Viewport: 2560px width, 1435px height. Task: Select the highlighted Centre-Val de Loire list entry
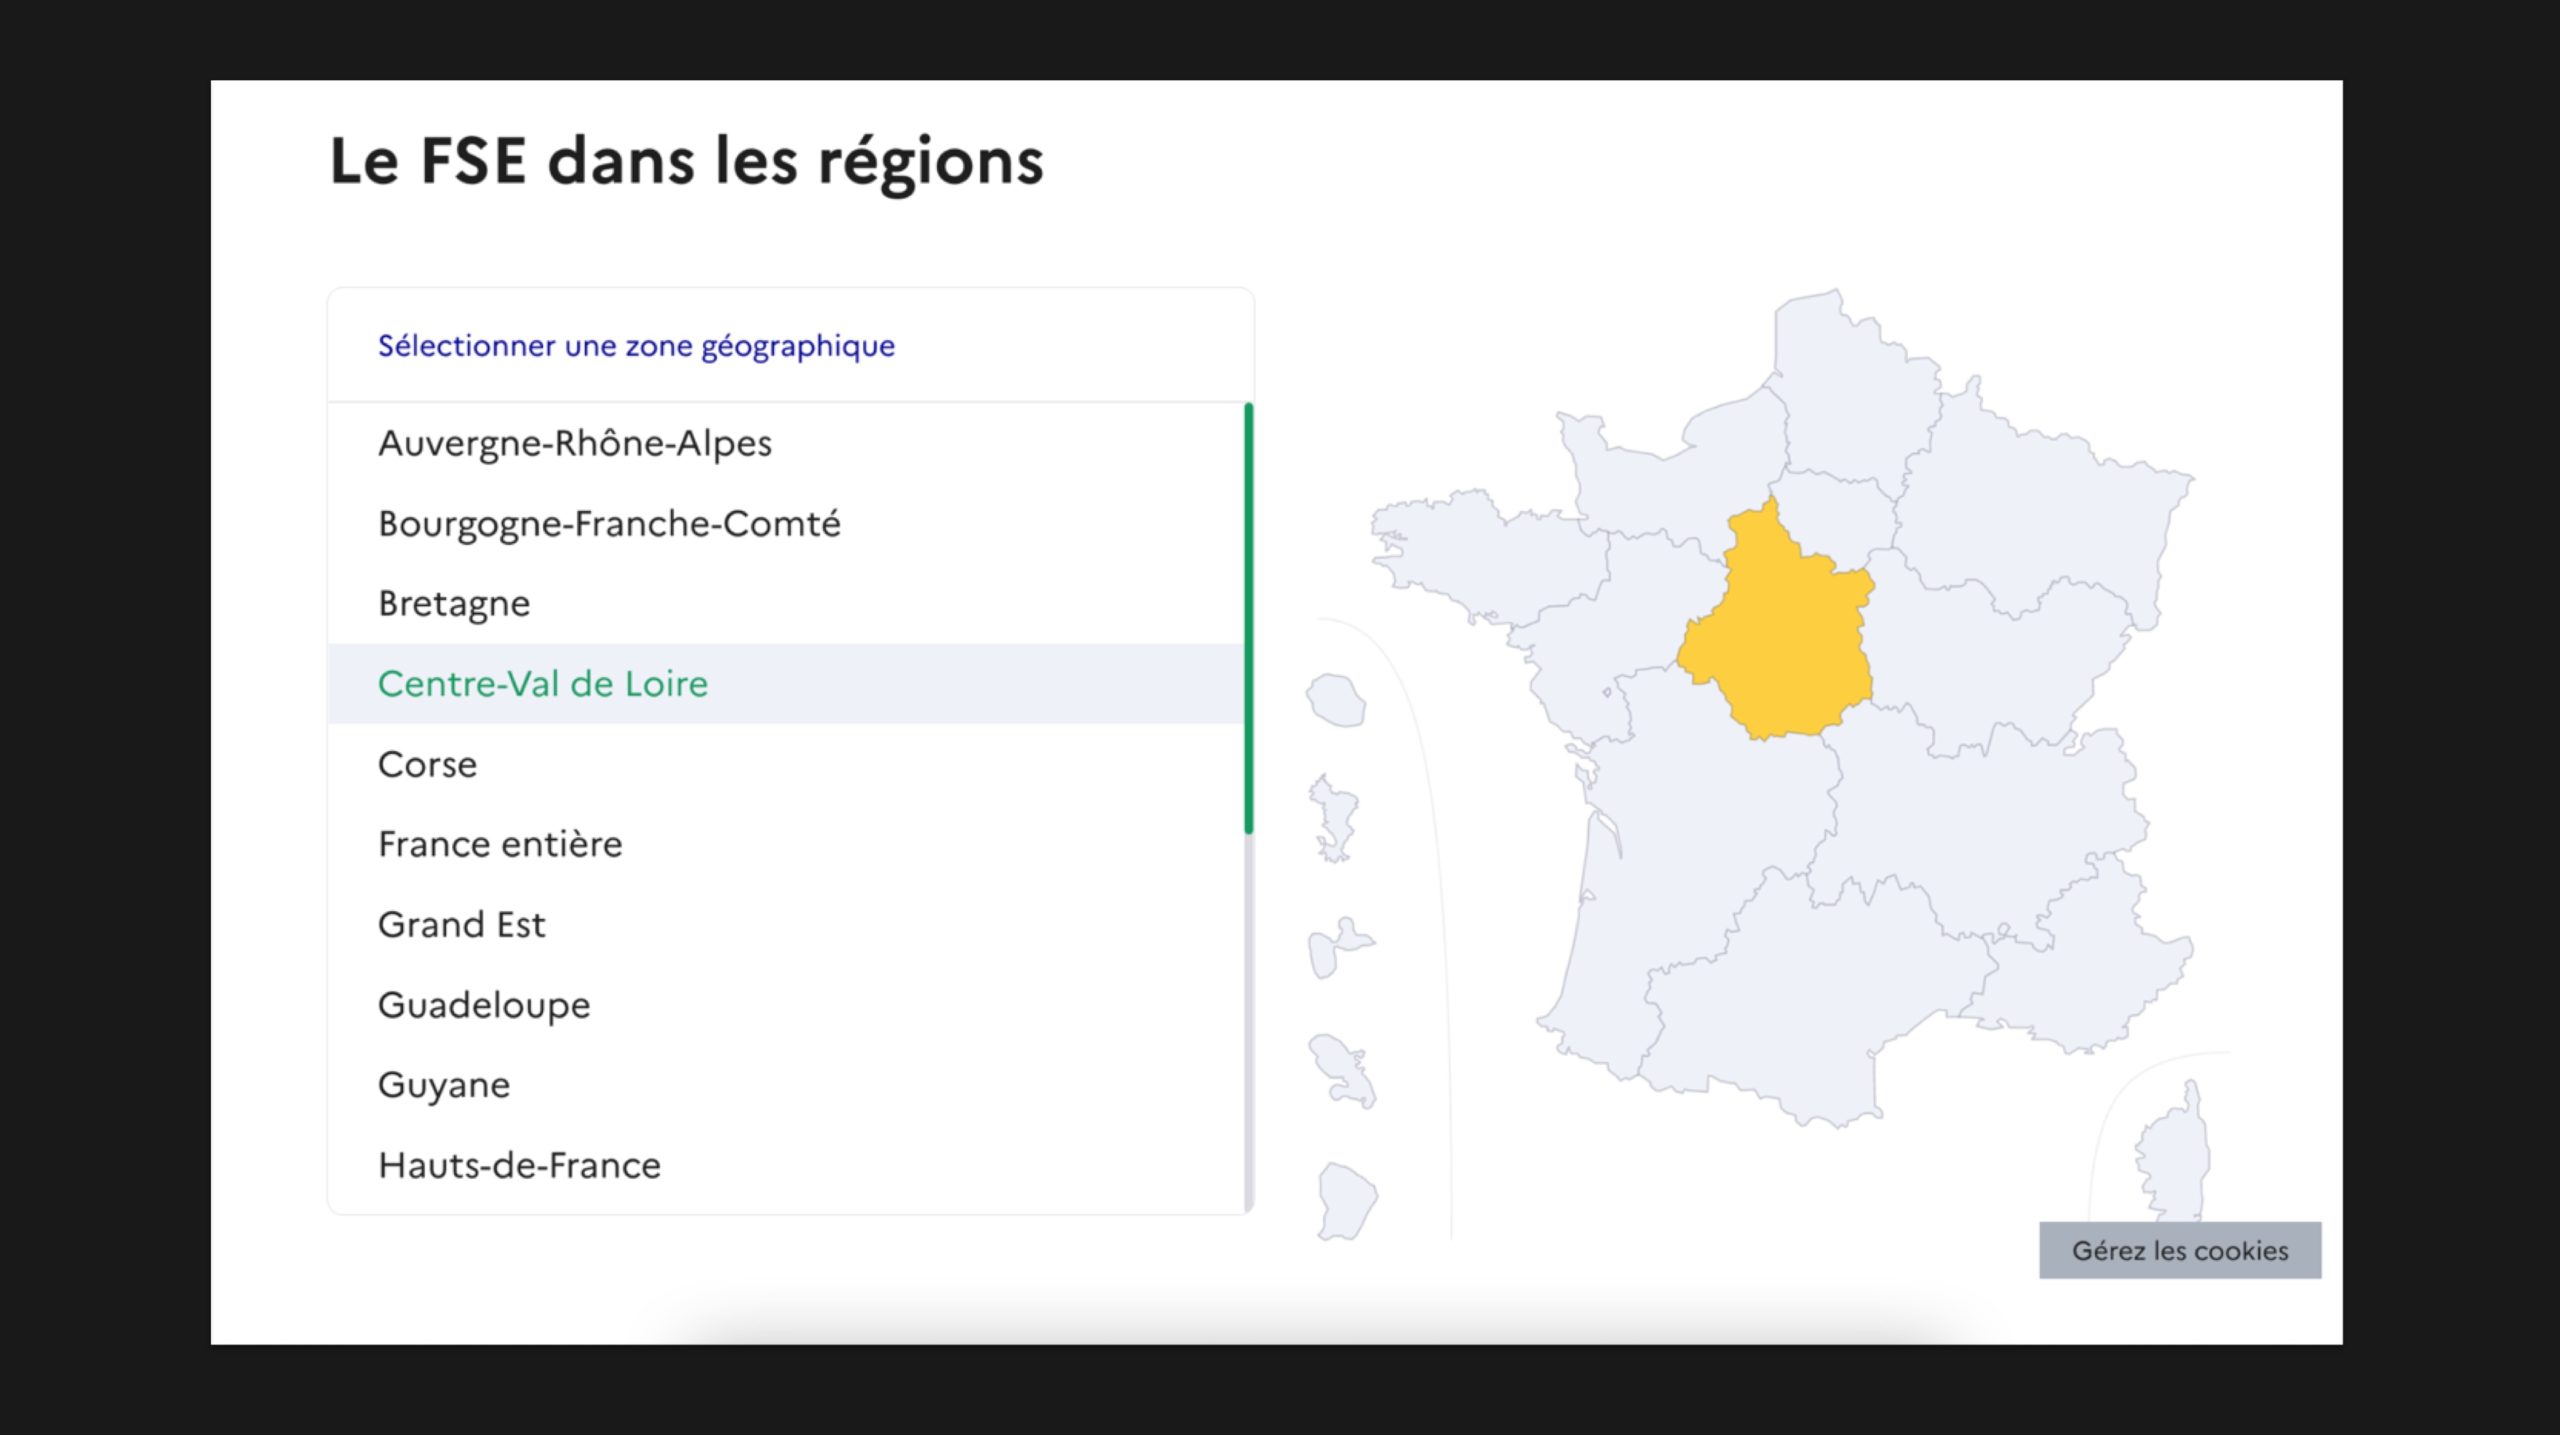tap(543, 684)
